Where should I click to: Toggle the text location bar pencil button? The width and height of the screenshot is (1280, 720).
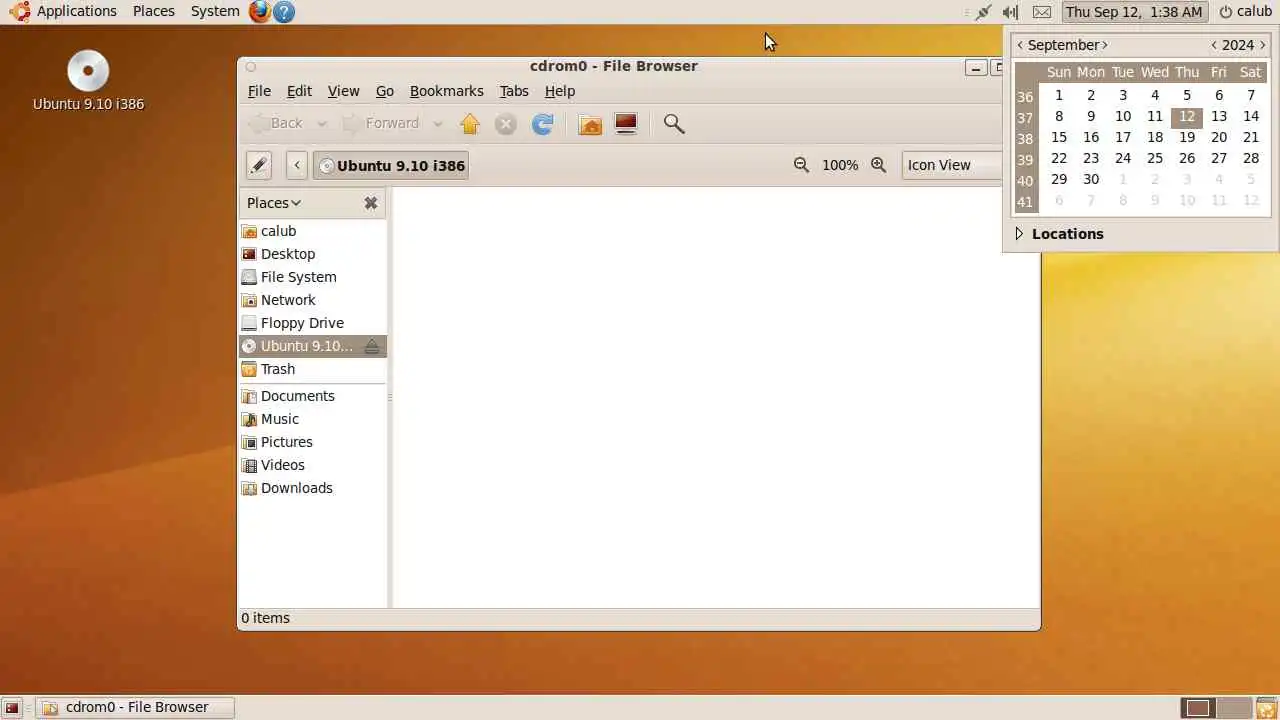pyautogui.click(x=259, y=165)
